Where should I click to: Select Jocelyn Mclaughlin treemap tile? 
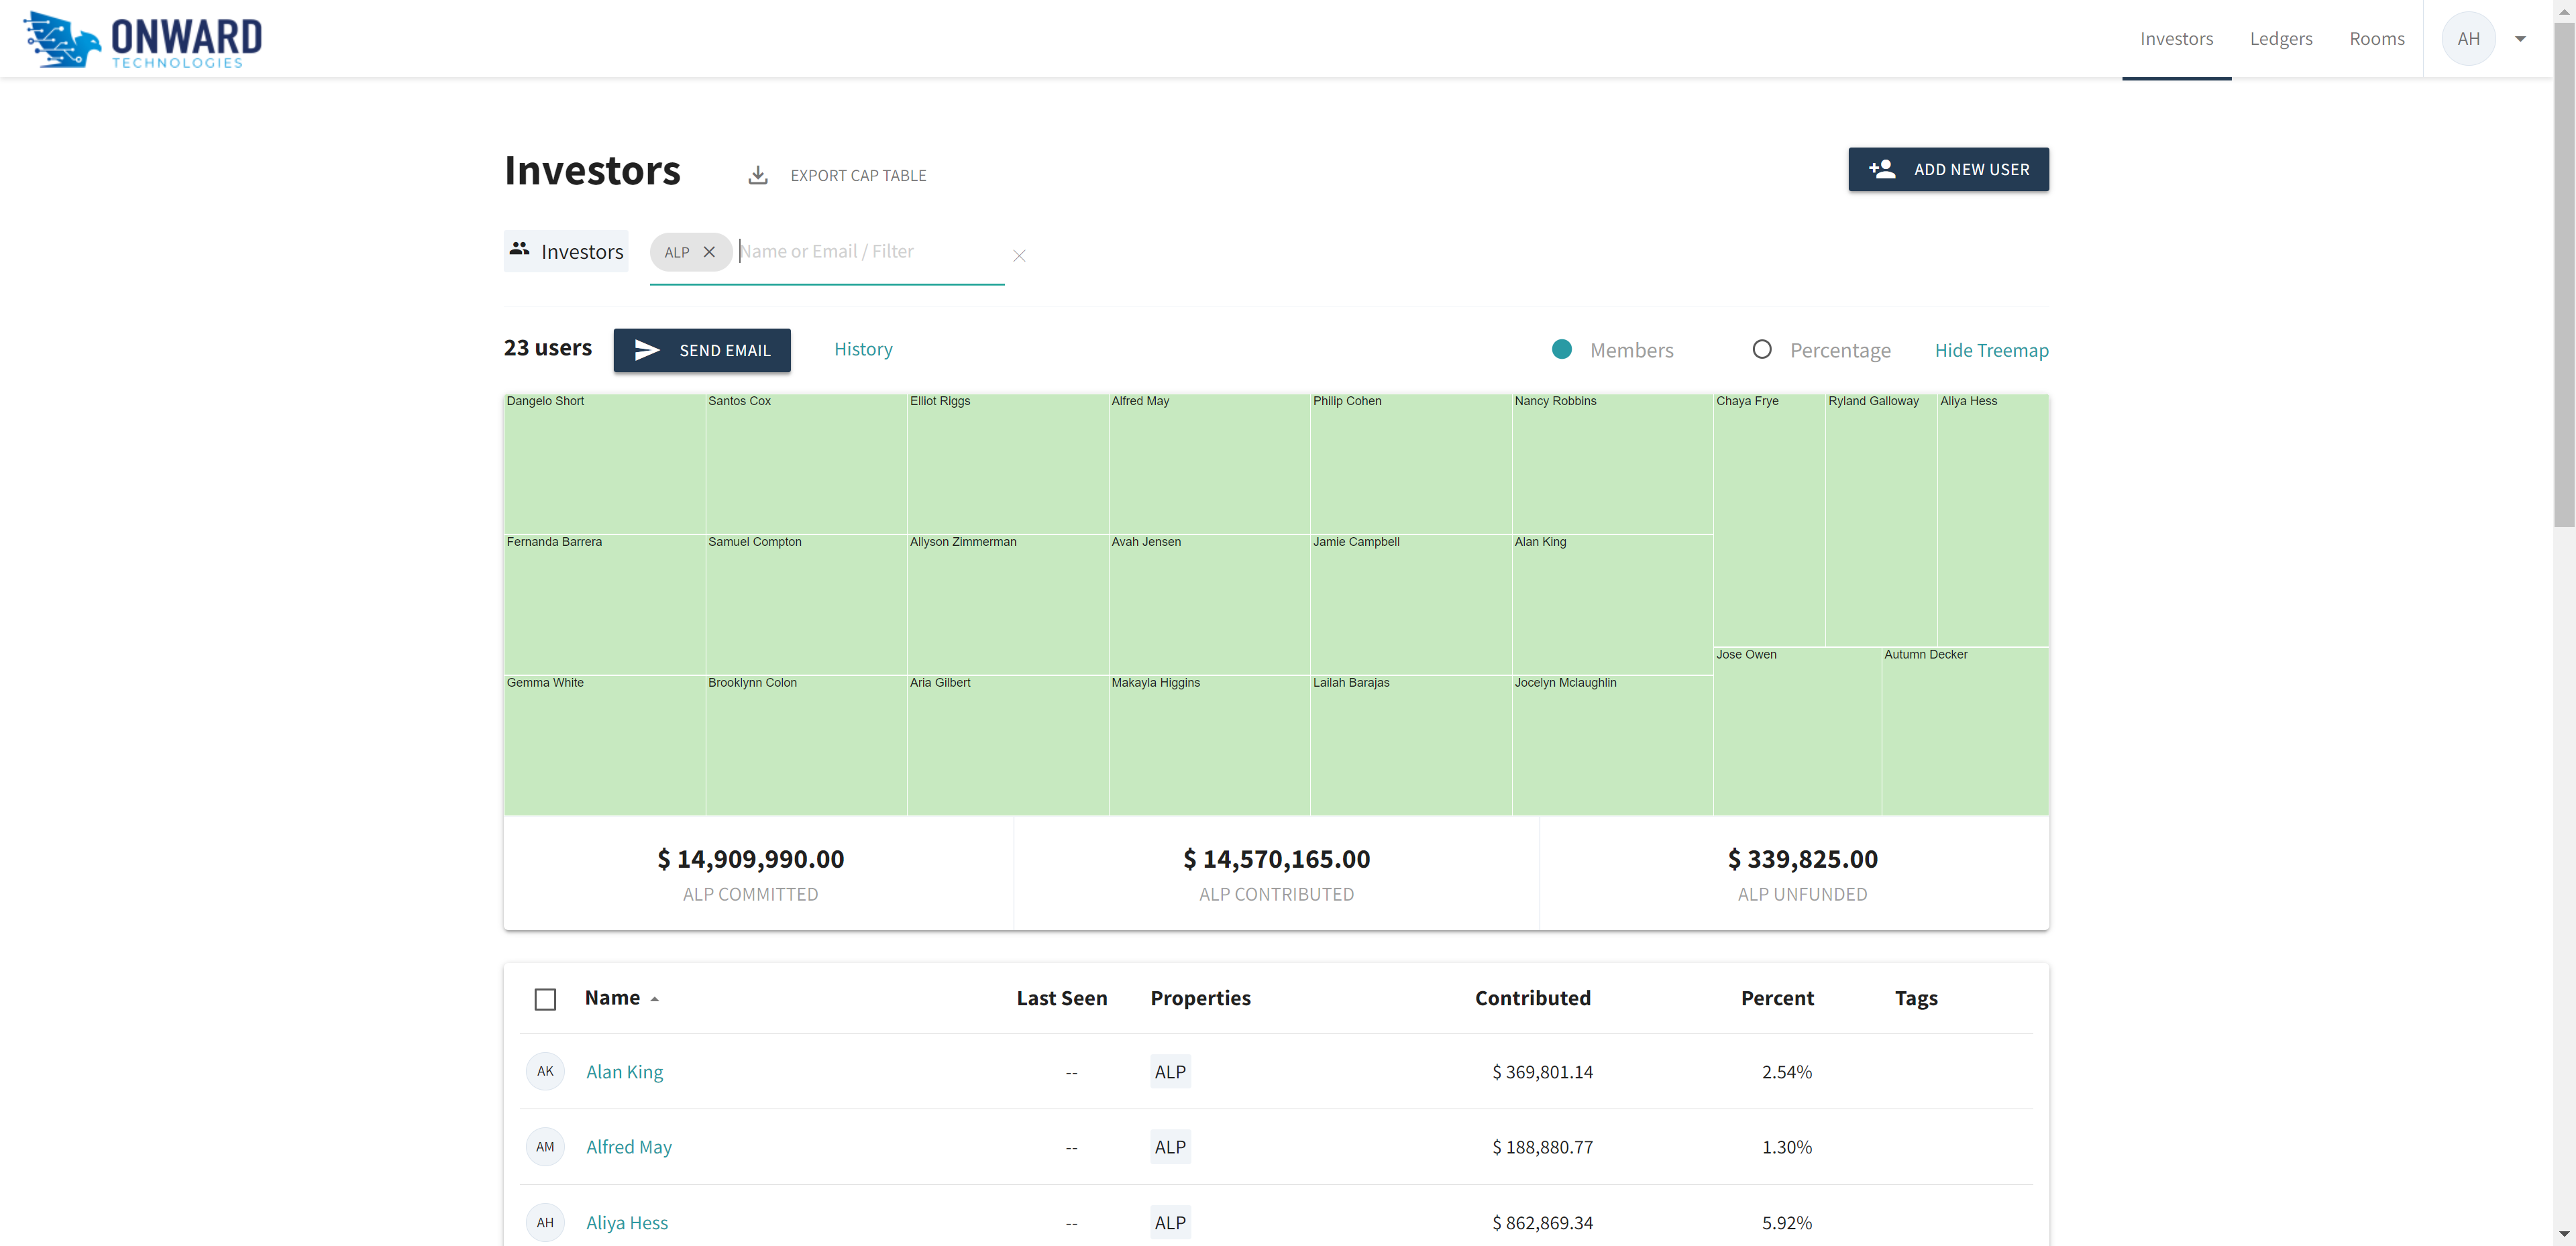click(x=1613, y=745)
